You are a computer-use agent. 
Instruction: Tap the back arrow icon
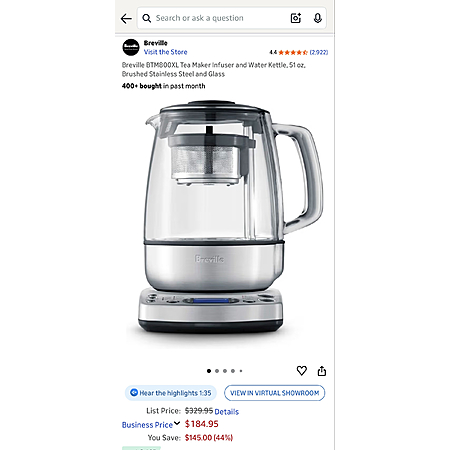(x=126, y=18)
